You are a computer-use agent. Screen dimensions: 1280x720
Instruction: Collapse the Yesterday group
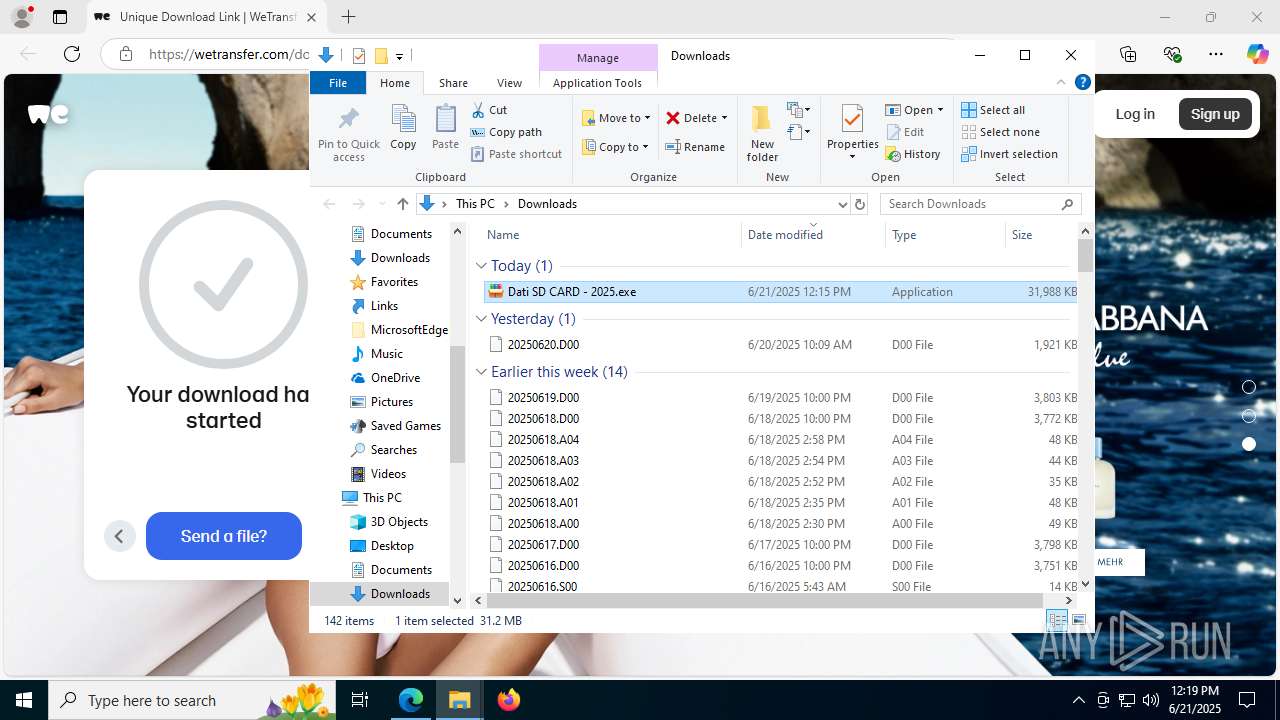coord(481,319)
